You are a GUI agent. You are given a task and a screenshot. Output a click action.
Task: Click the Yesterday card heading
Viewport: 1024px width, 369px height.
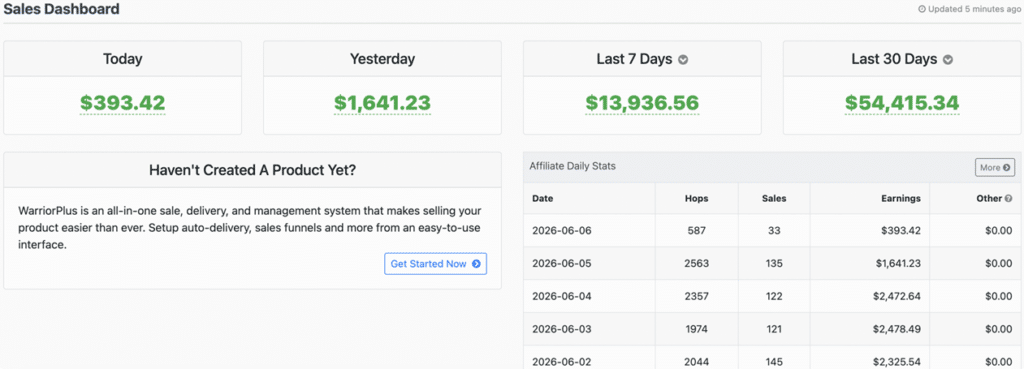[x=383, y=59]
